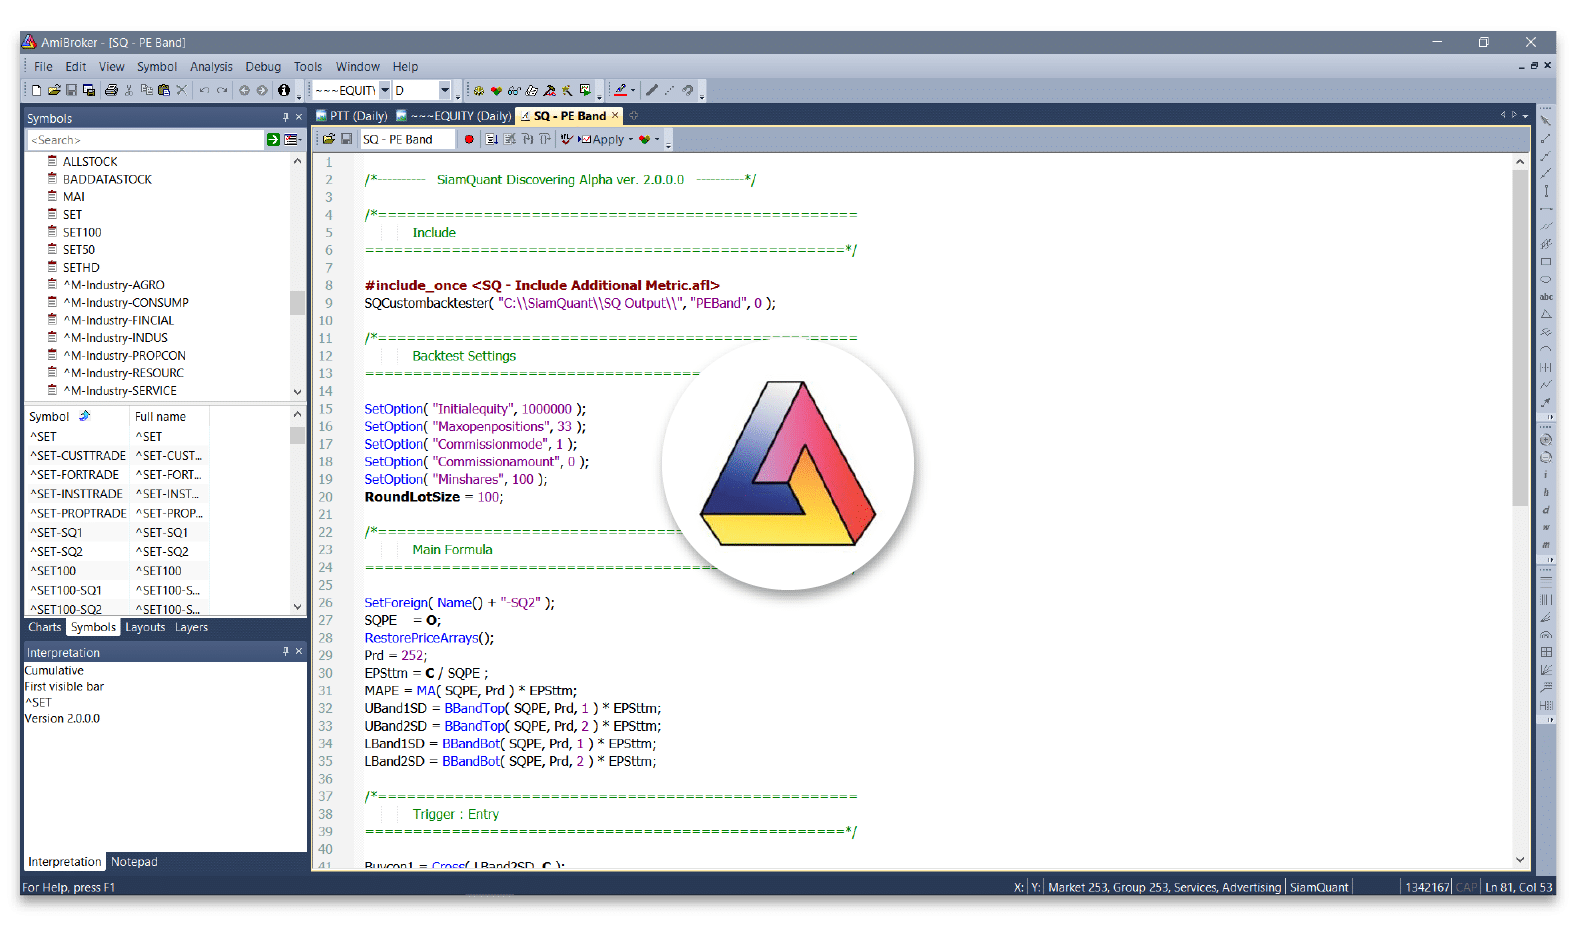Click the Undo arrow icon
The width and height of the screenshot is (1573, 929).
click(204, 90)
